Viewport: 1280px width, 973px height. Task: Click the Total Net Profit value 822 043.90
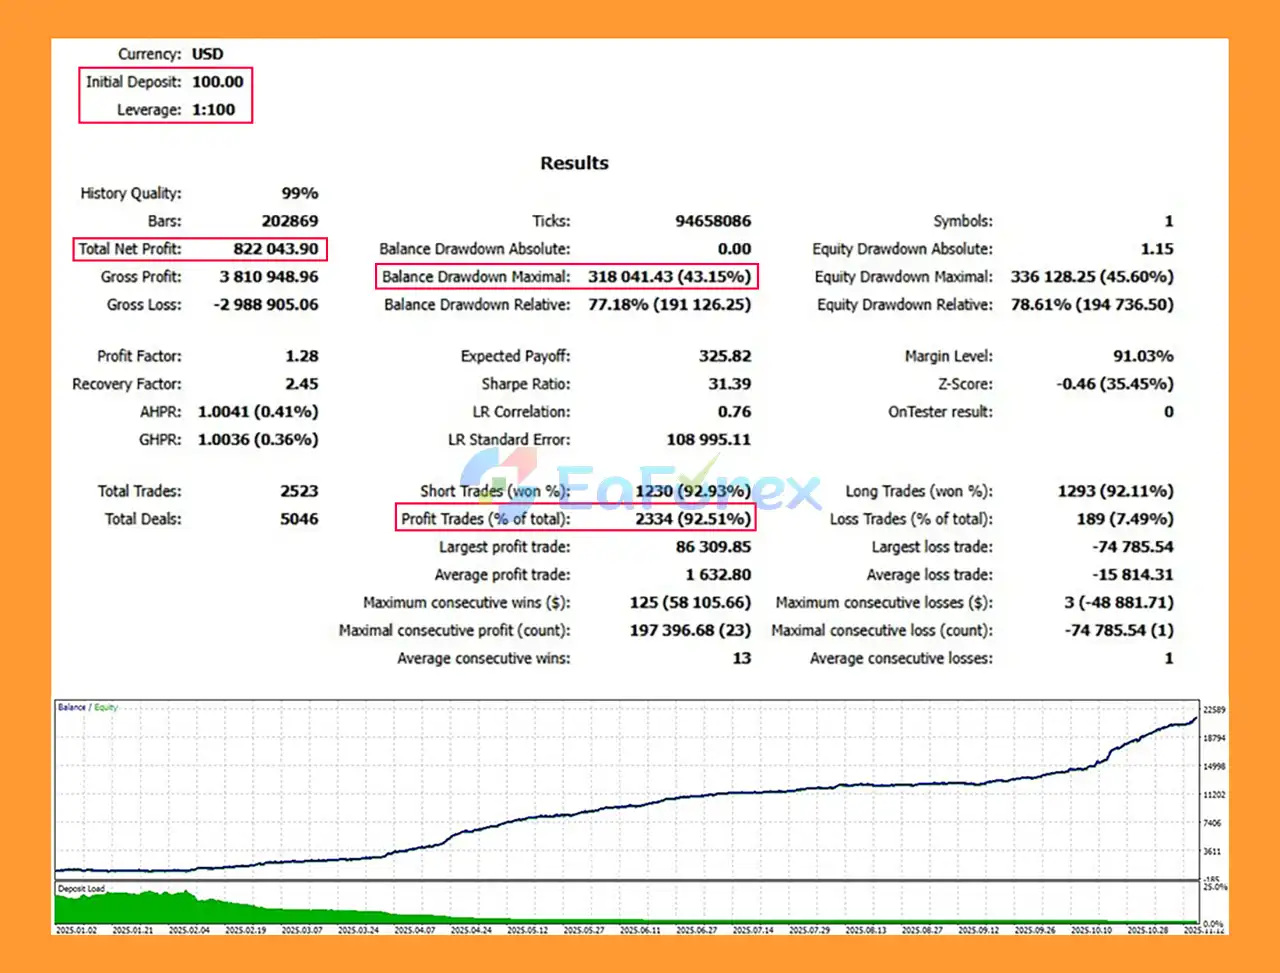click(276, 249)
